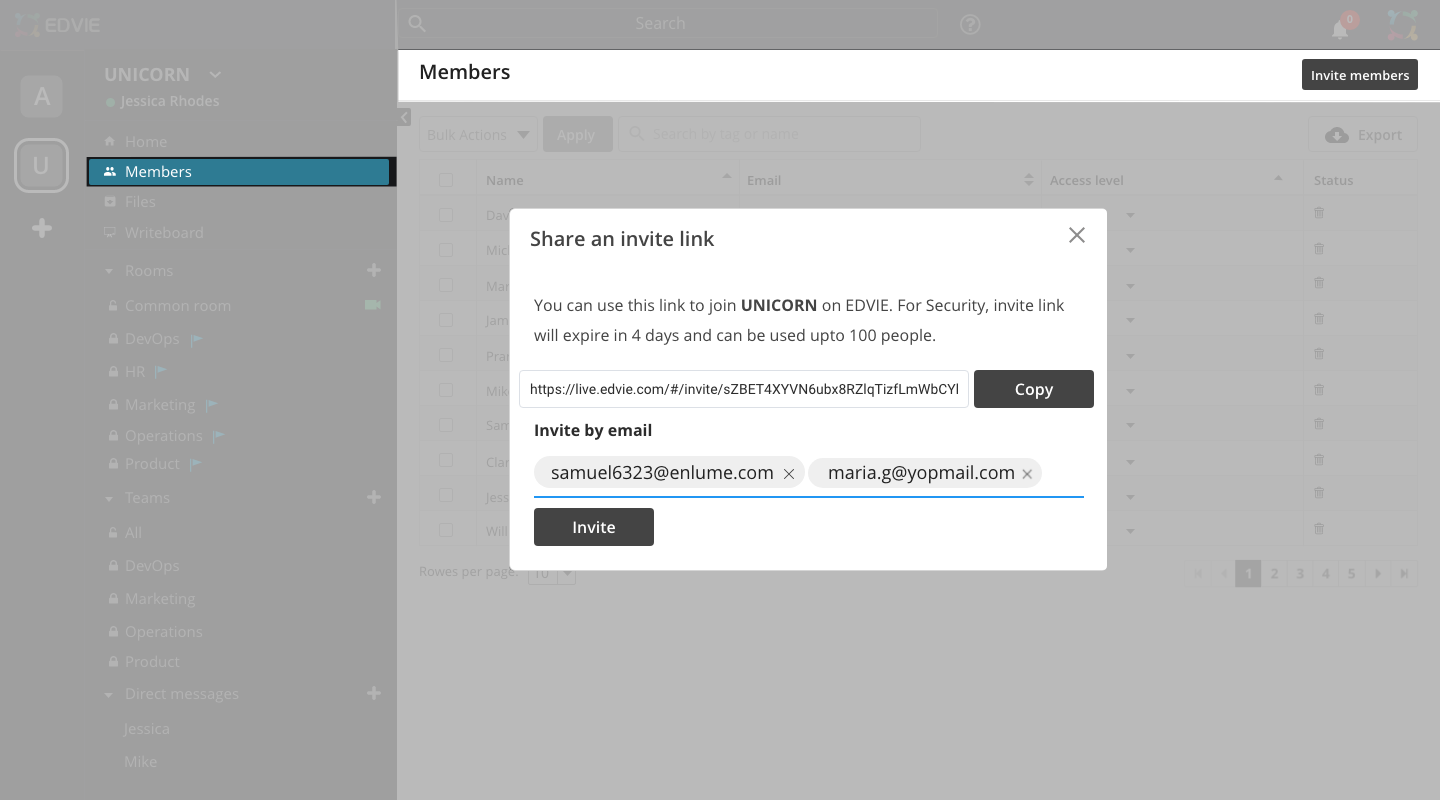The width and height of the screenshot is (1440, 800).
Task: Copy the invite link
Action: (1033, 389)
